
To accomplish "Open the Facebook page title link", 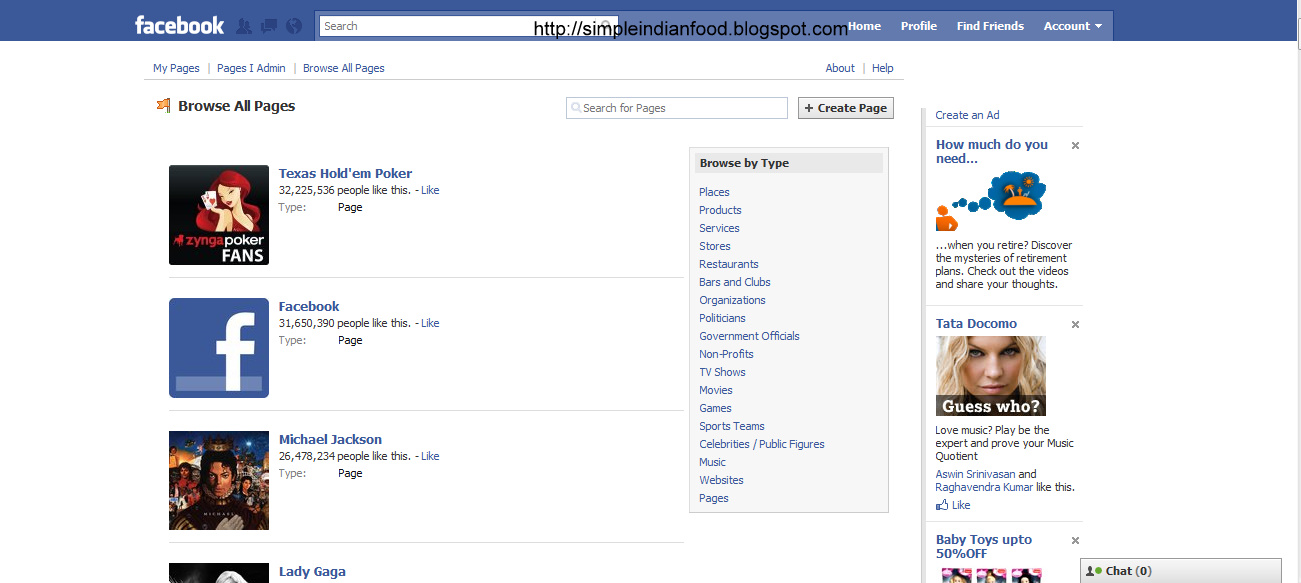I will [309, 306].
